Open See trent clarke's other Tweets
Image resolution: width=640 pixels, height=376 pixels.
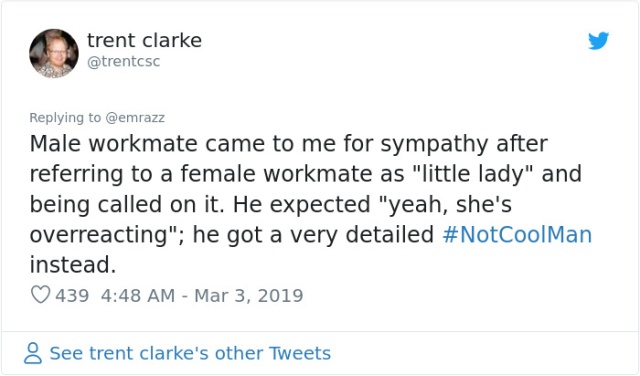190,353
